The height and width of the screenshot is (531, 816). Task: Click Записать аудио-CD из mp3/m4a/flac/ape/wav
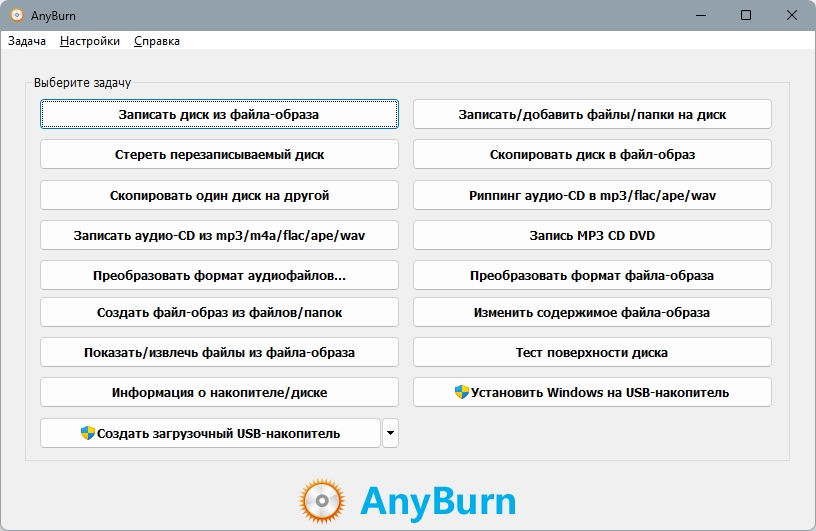coord(219,235)
